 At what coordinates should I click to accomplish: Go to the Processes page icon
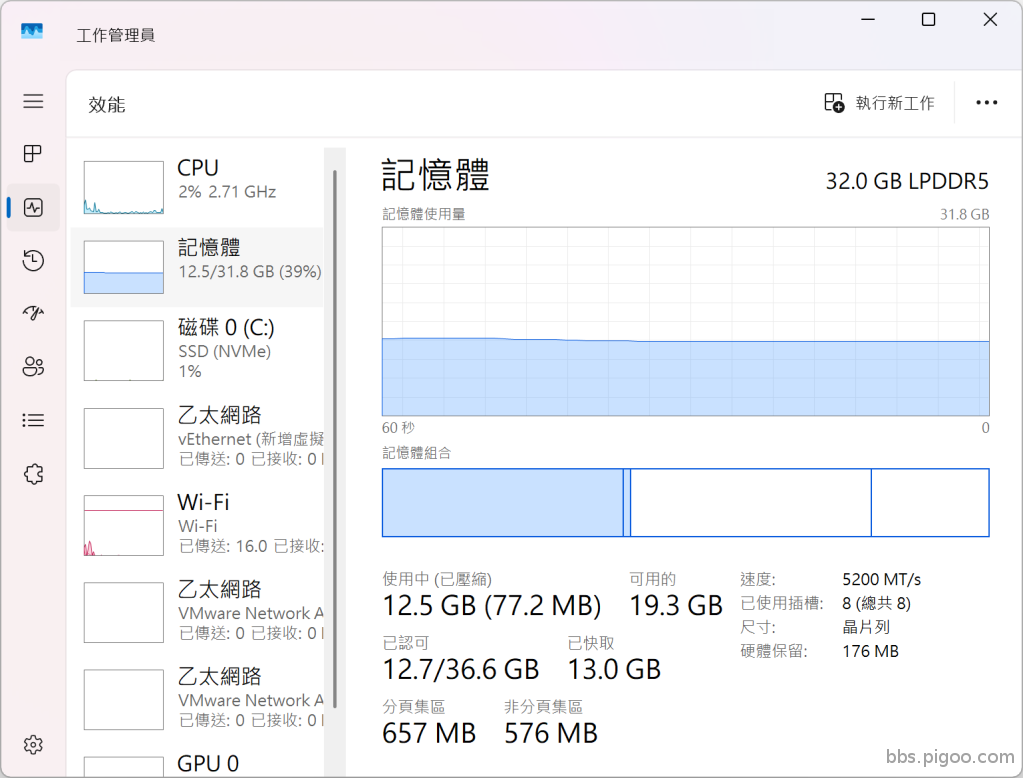(33, 154)
